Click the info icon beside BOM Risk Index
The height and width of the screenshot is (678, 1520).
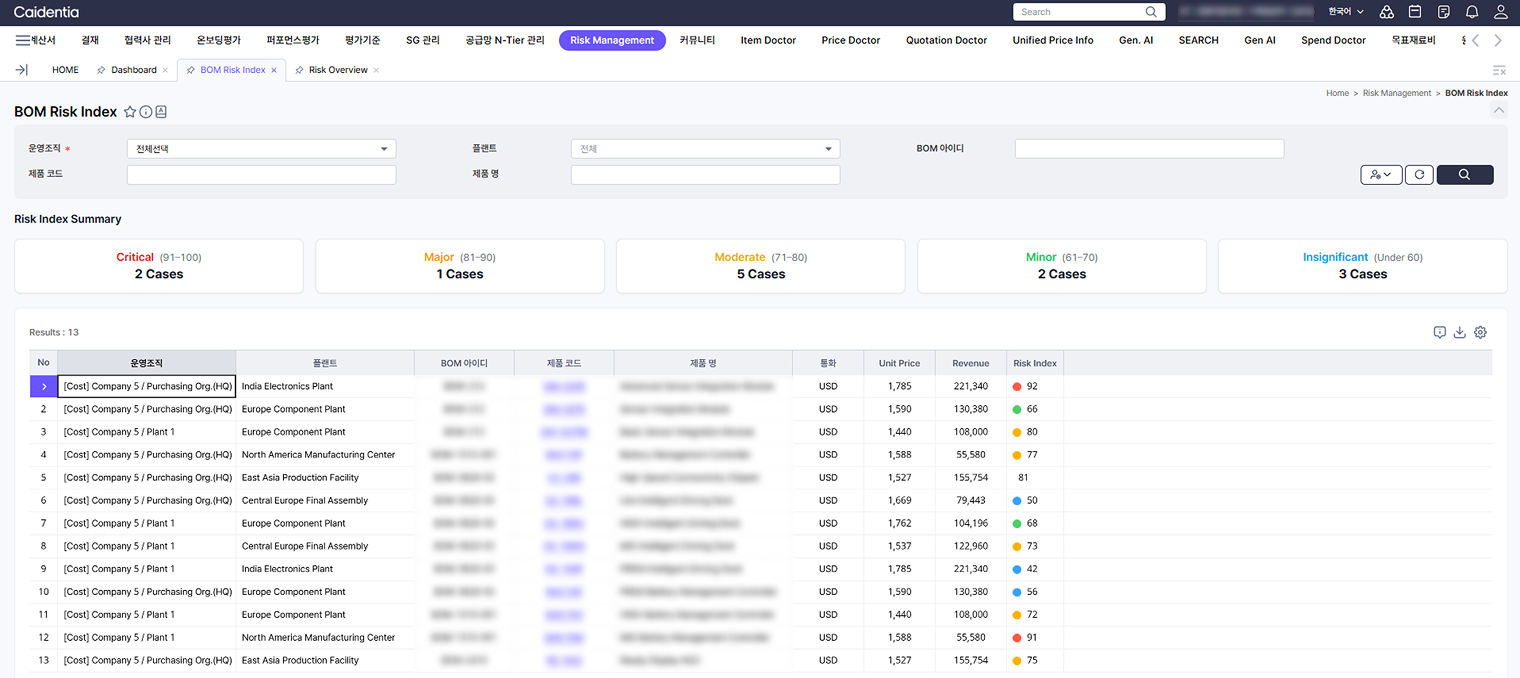(x=146, y=112)
